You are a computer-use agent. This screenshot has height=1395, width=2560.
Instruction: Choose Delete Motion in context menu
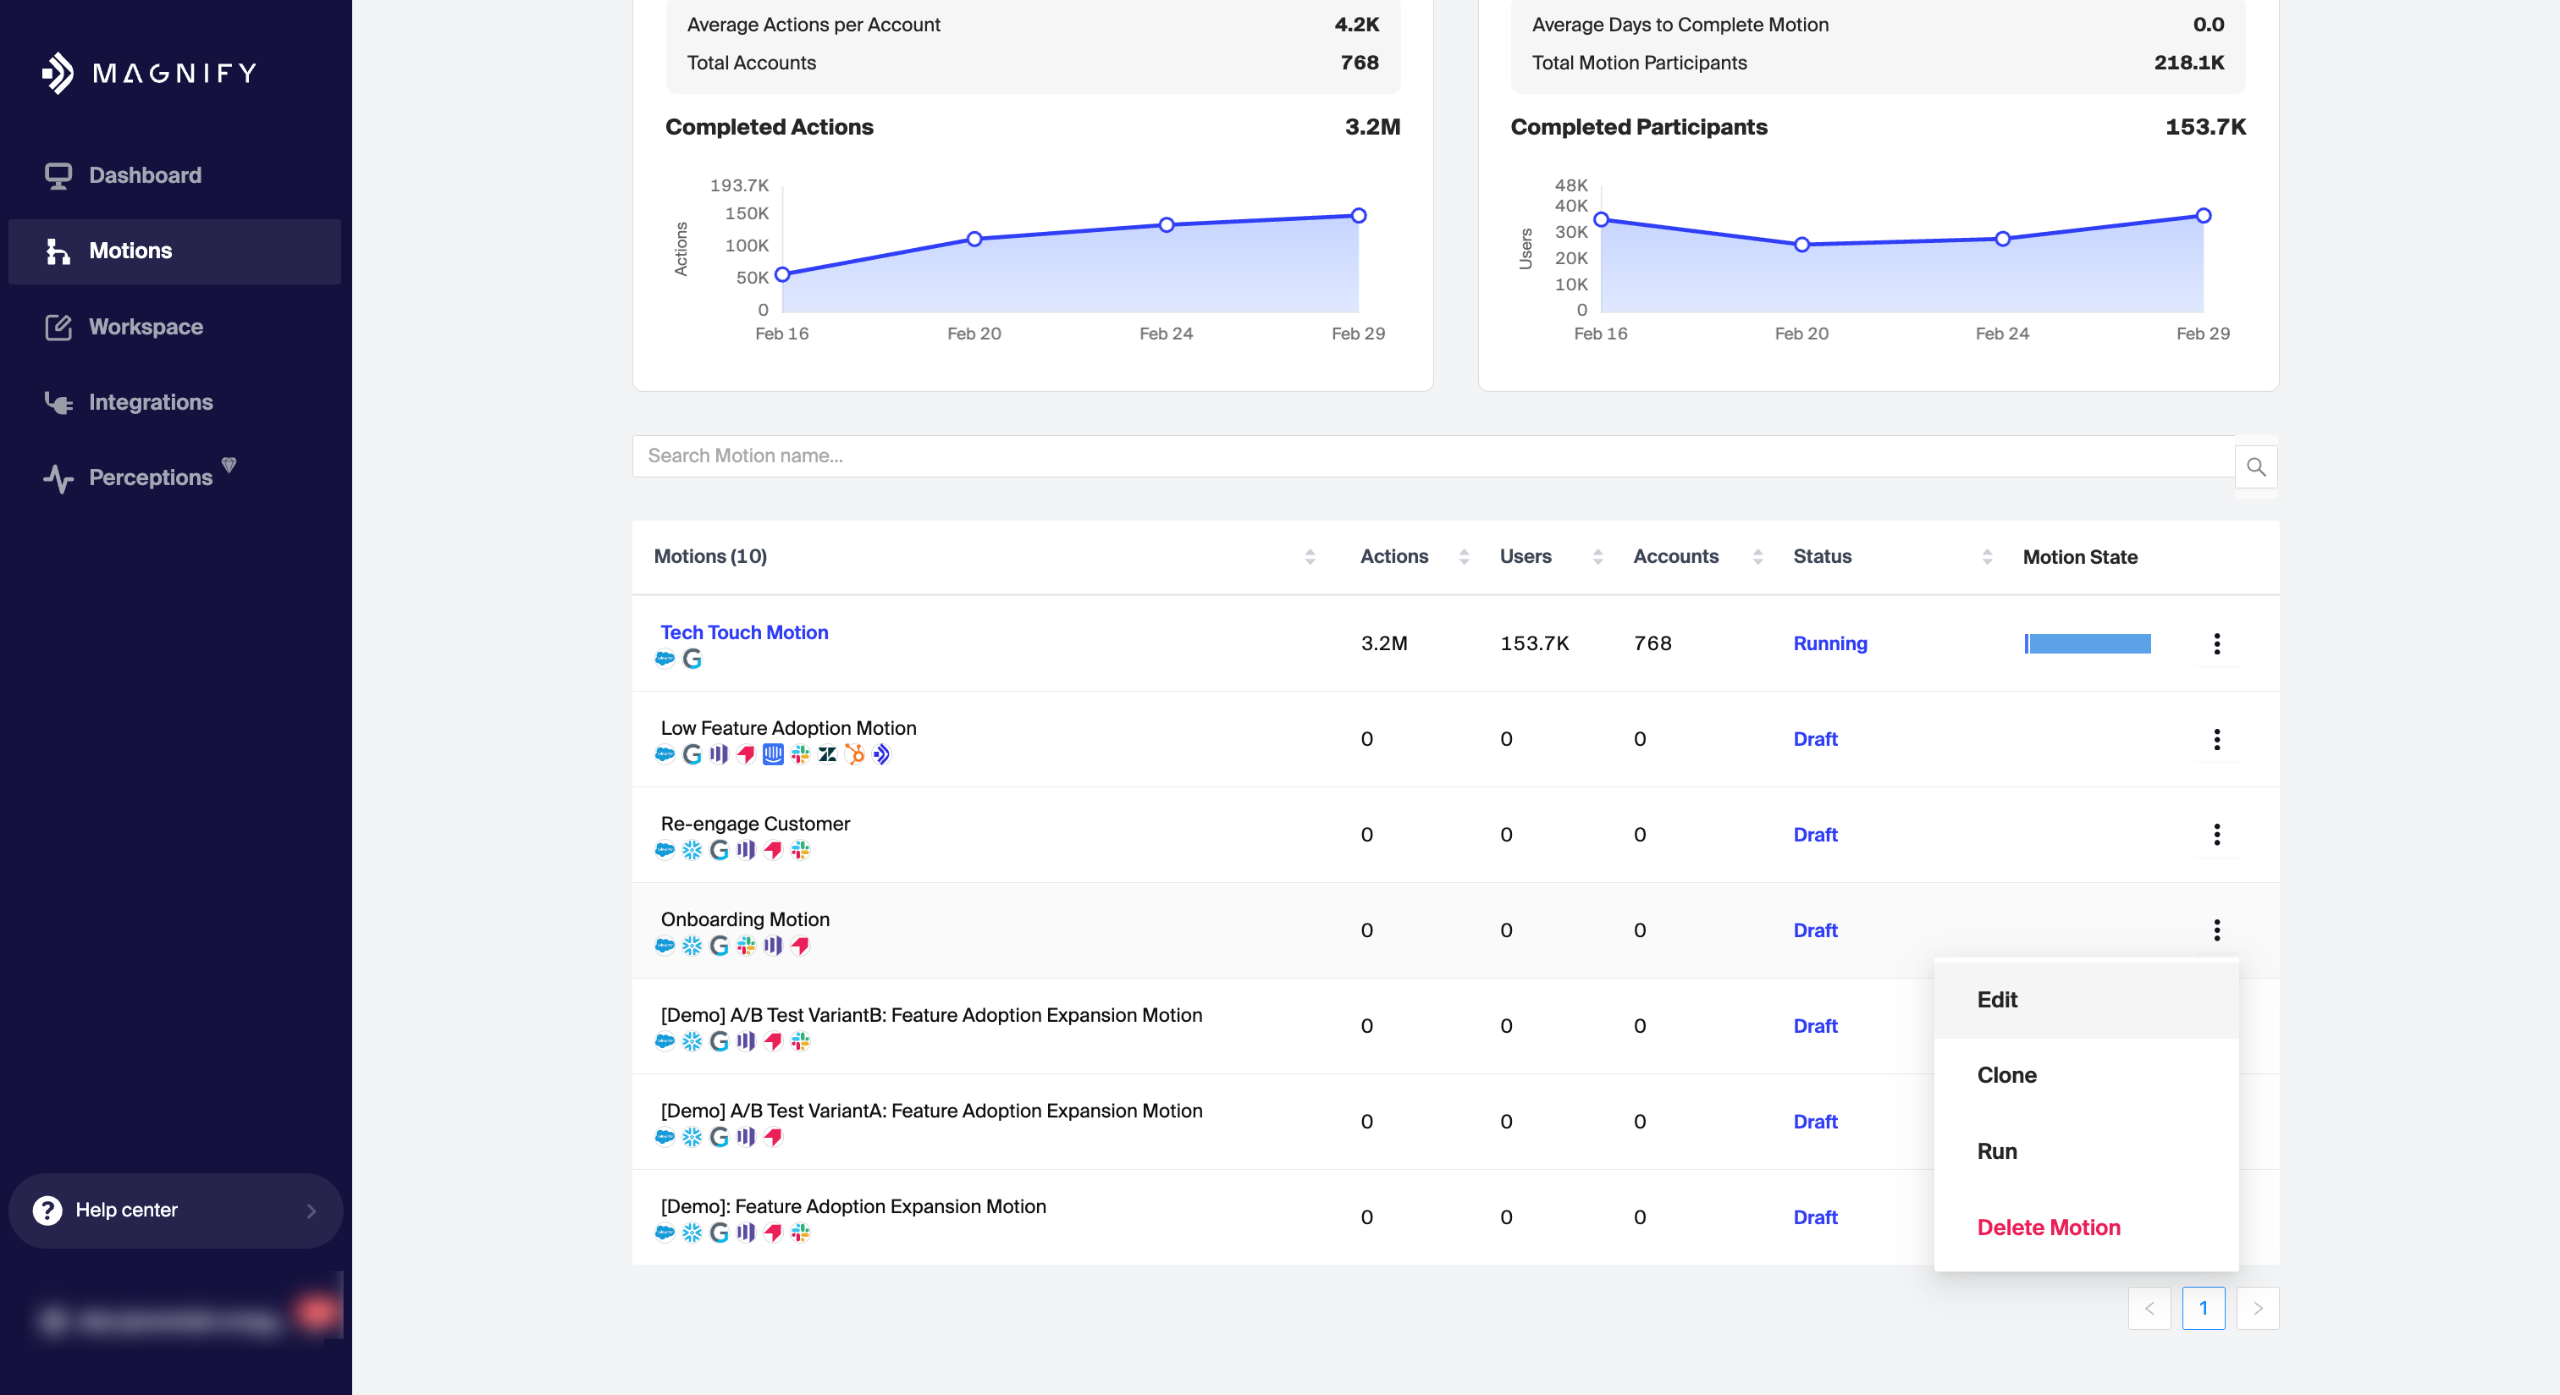(2048, 1227)
